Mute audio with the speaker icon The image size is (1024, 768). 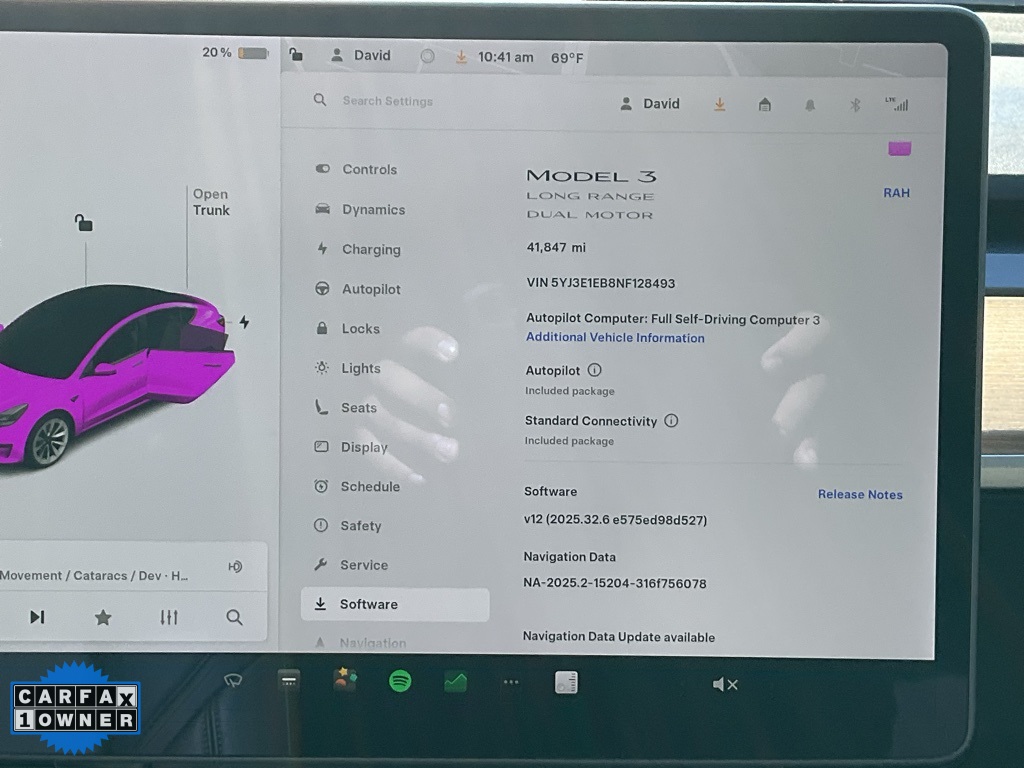(x=725, y=684)
